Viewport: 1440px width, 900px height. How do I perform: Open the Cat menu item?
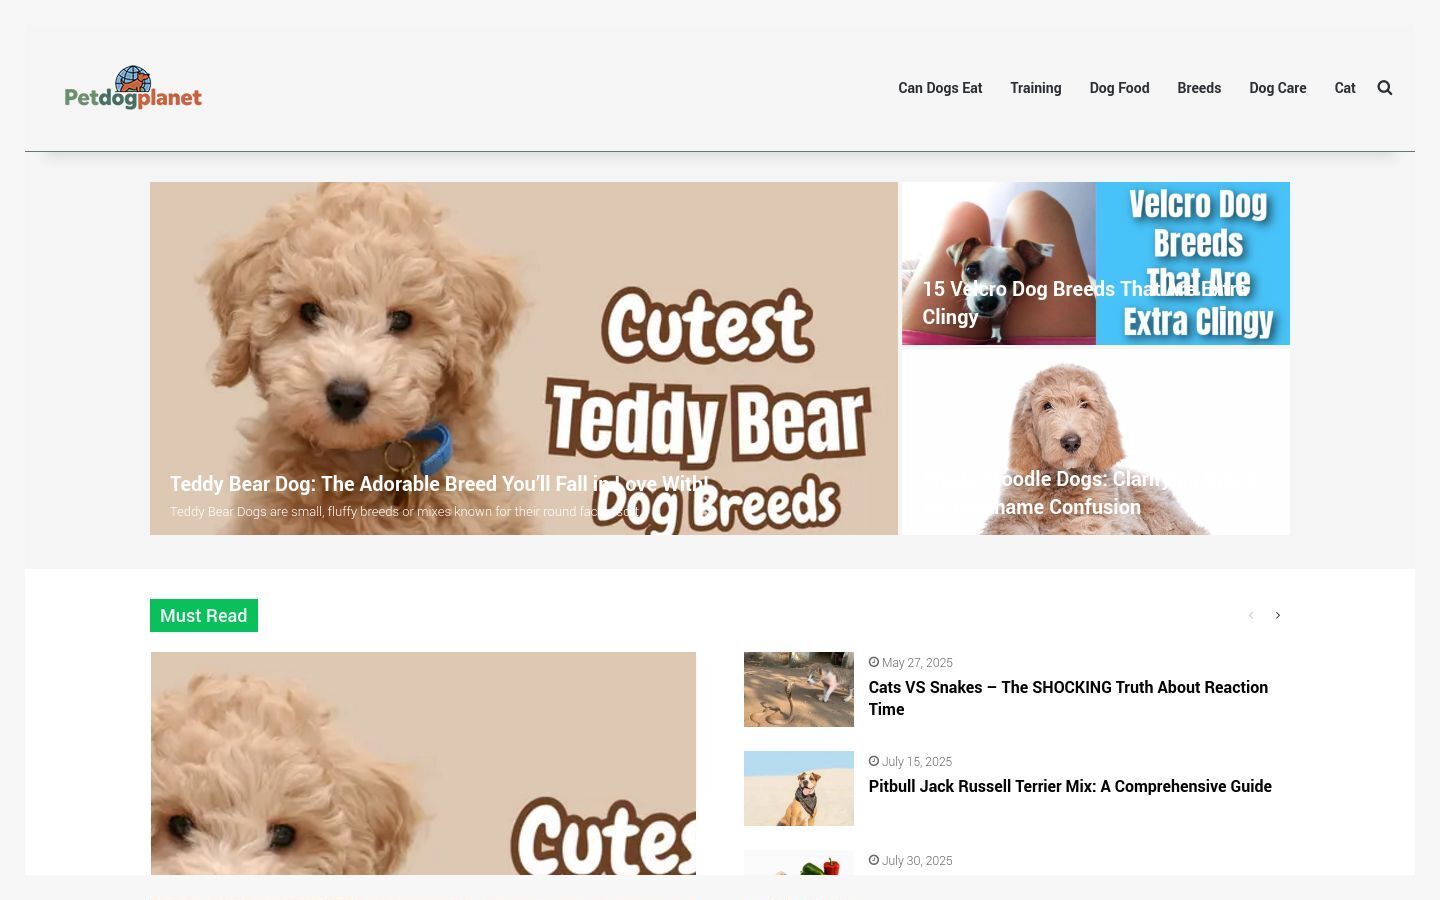(1345, 88)
